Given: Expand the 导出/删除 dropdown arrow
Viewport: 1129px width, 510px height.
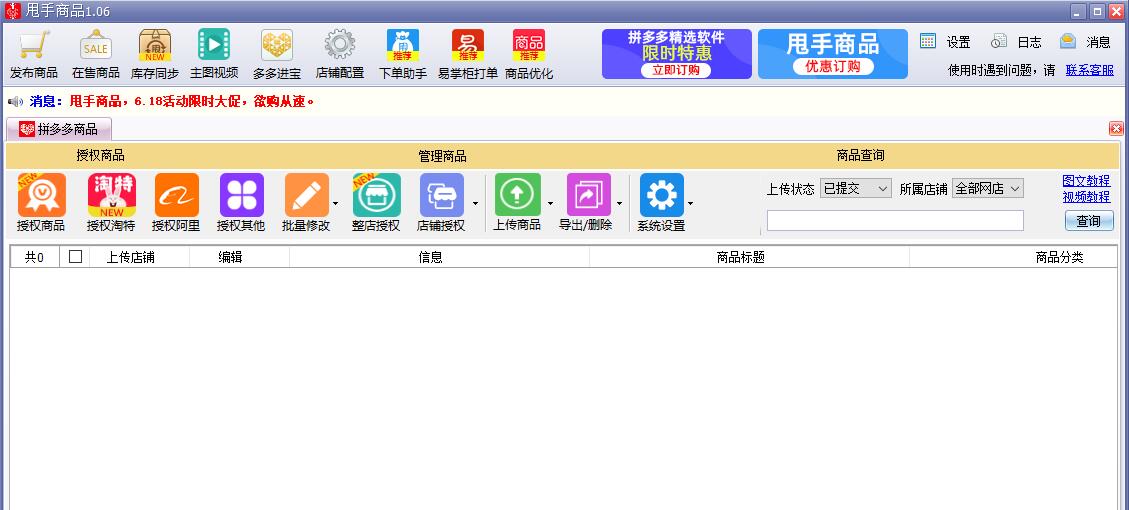Looking at the screenshot, I should 619,204.
